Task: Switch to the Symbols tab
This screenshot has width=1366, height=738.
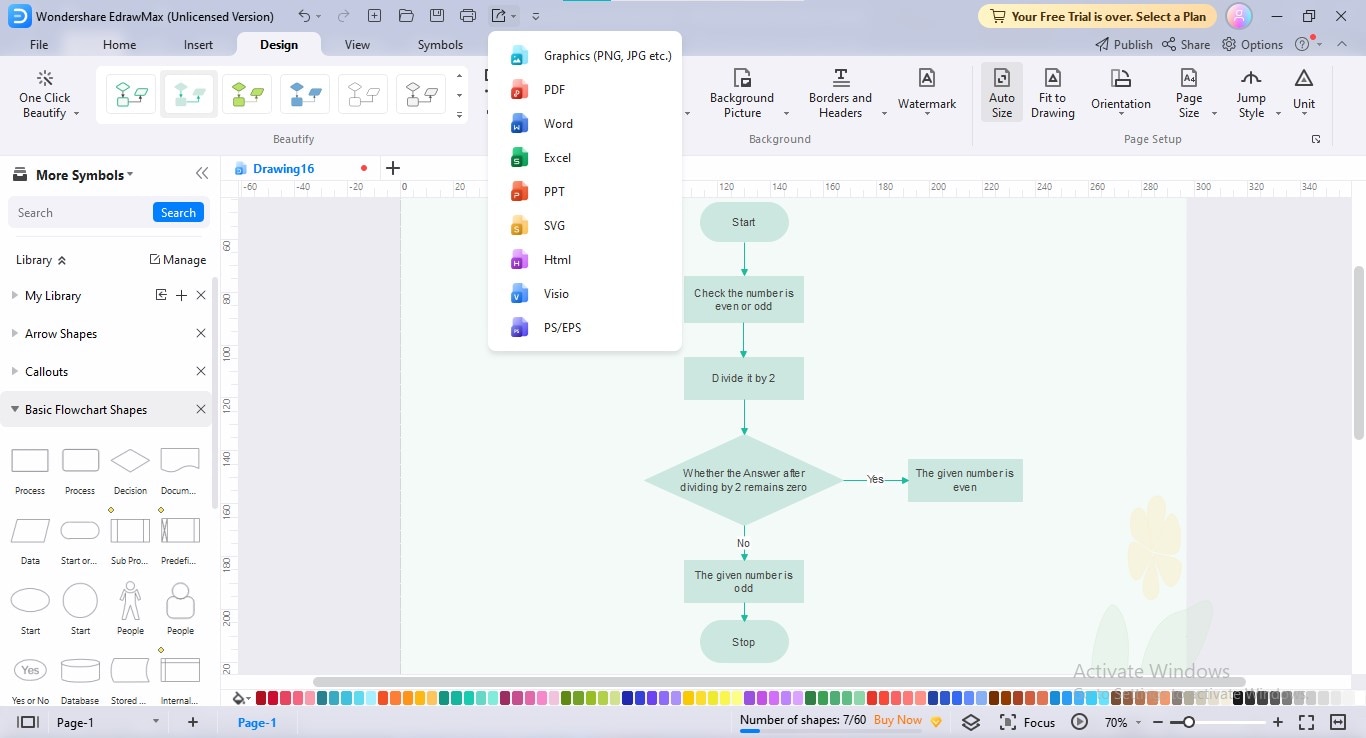Action: pos(440,45)
